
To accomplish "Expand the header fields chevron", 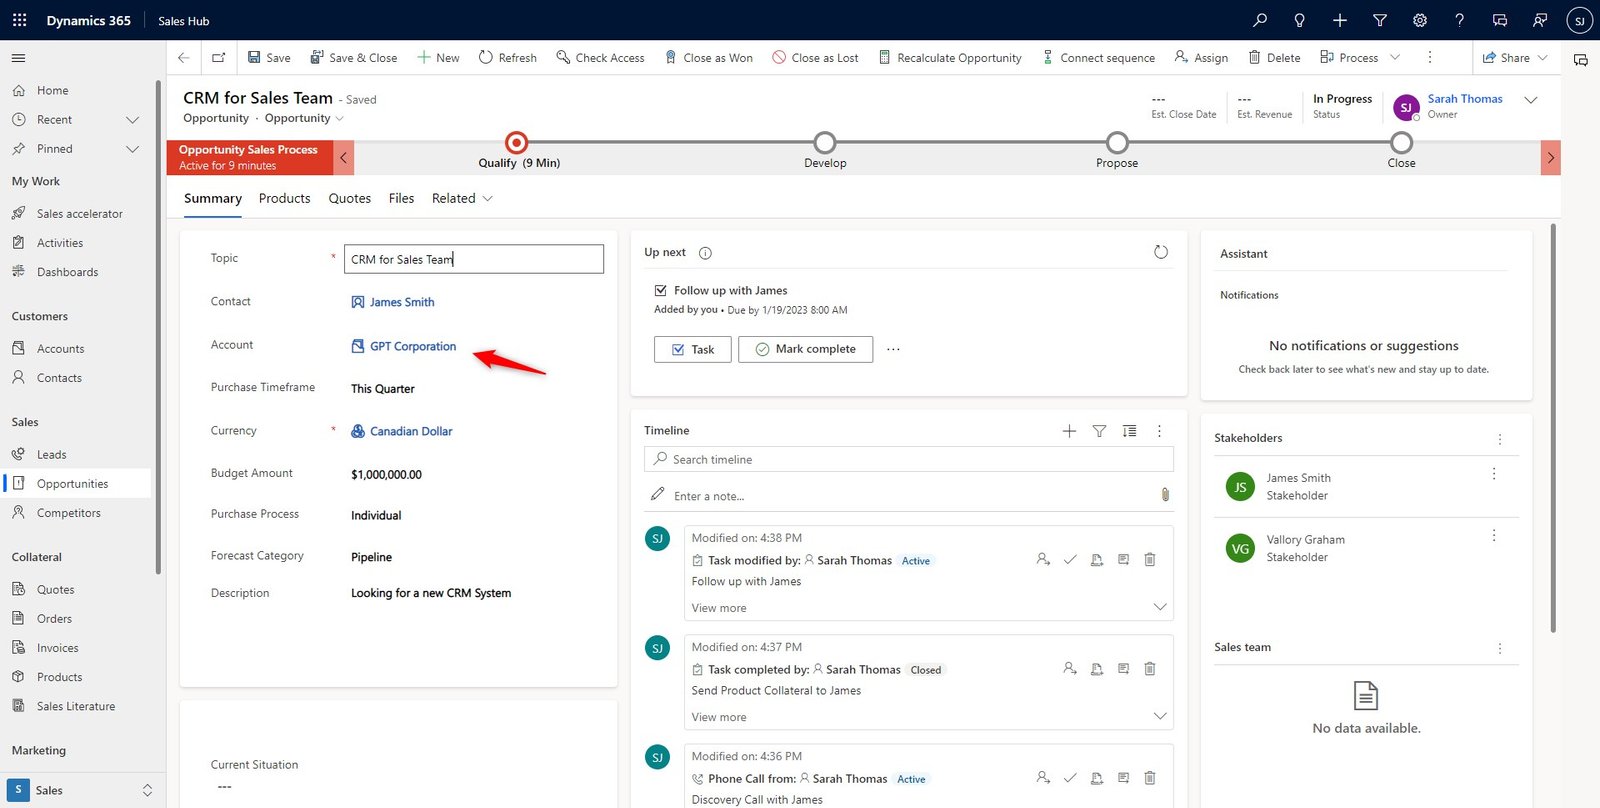I will click(1530, 100).
